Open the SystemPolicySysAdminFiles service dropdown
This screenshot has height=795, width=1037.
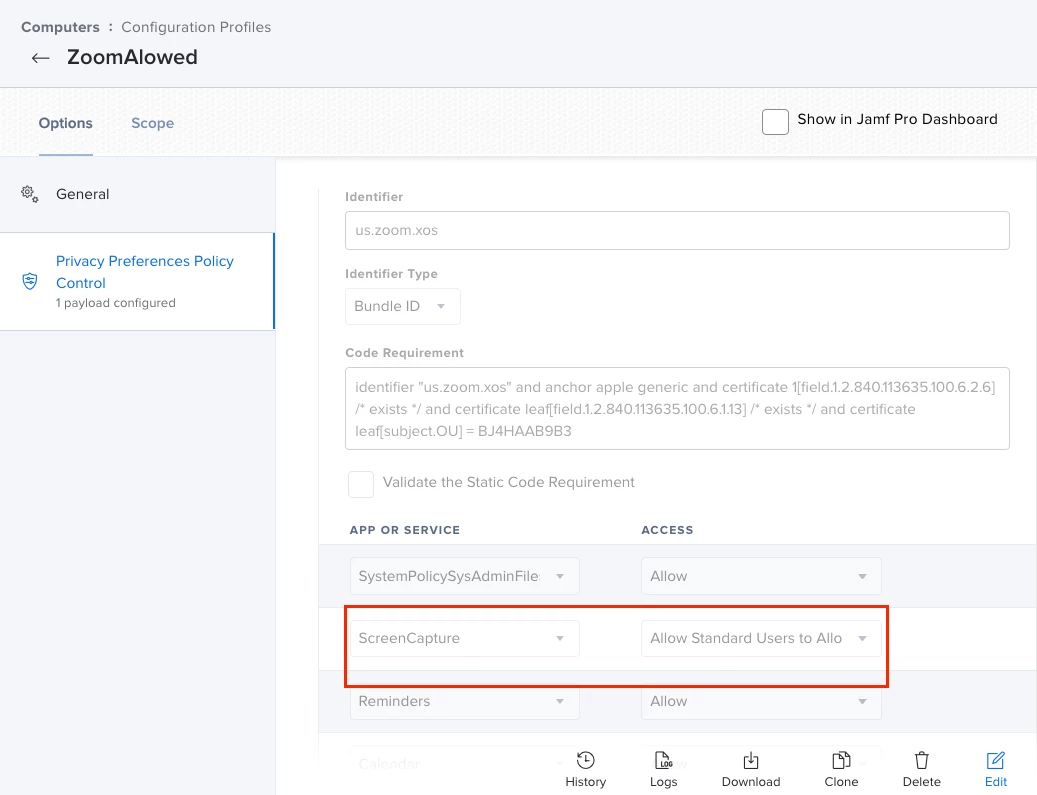point(464,576)
